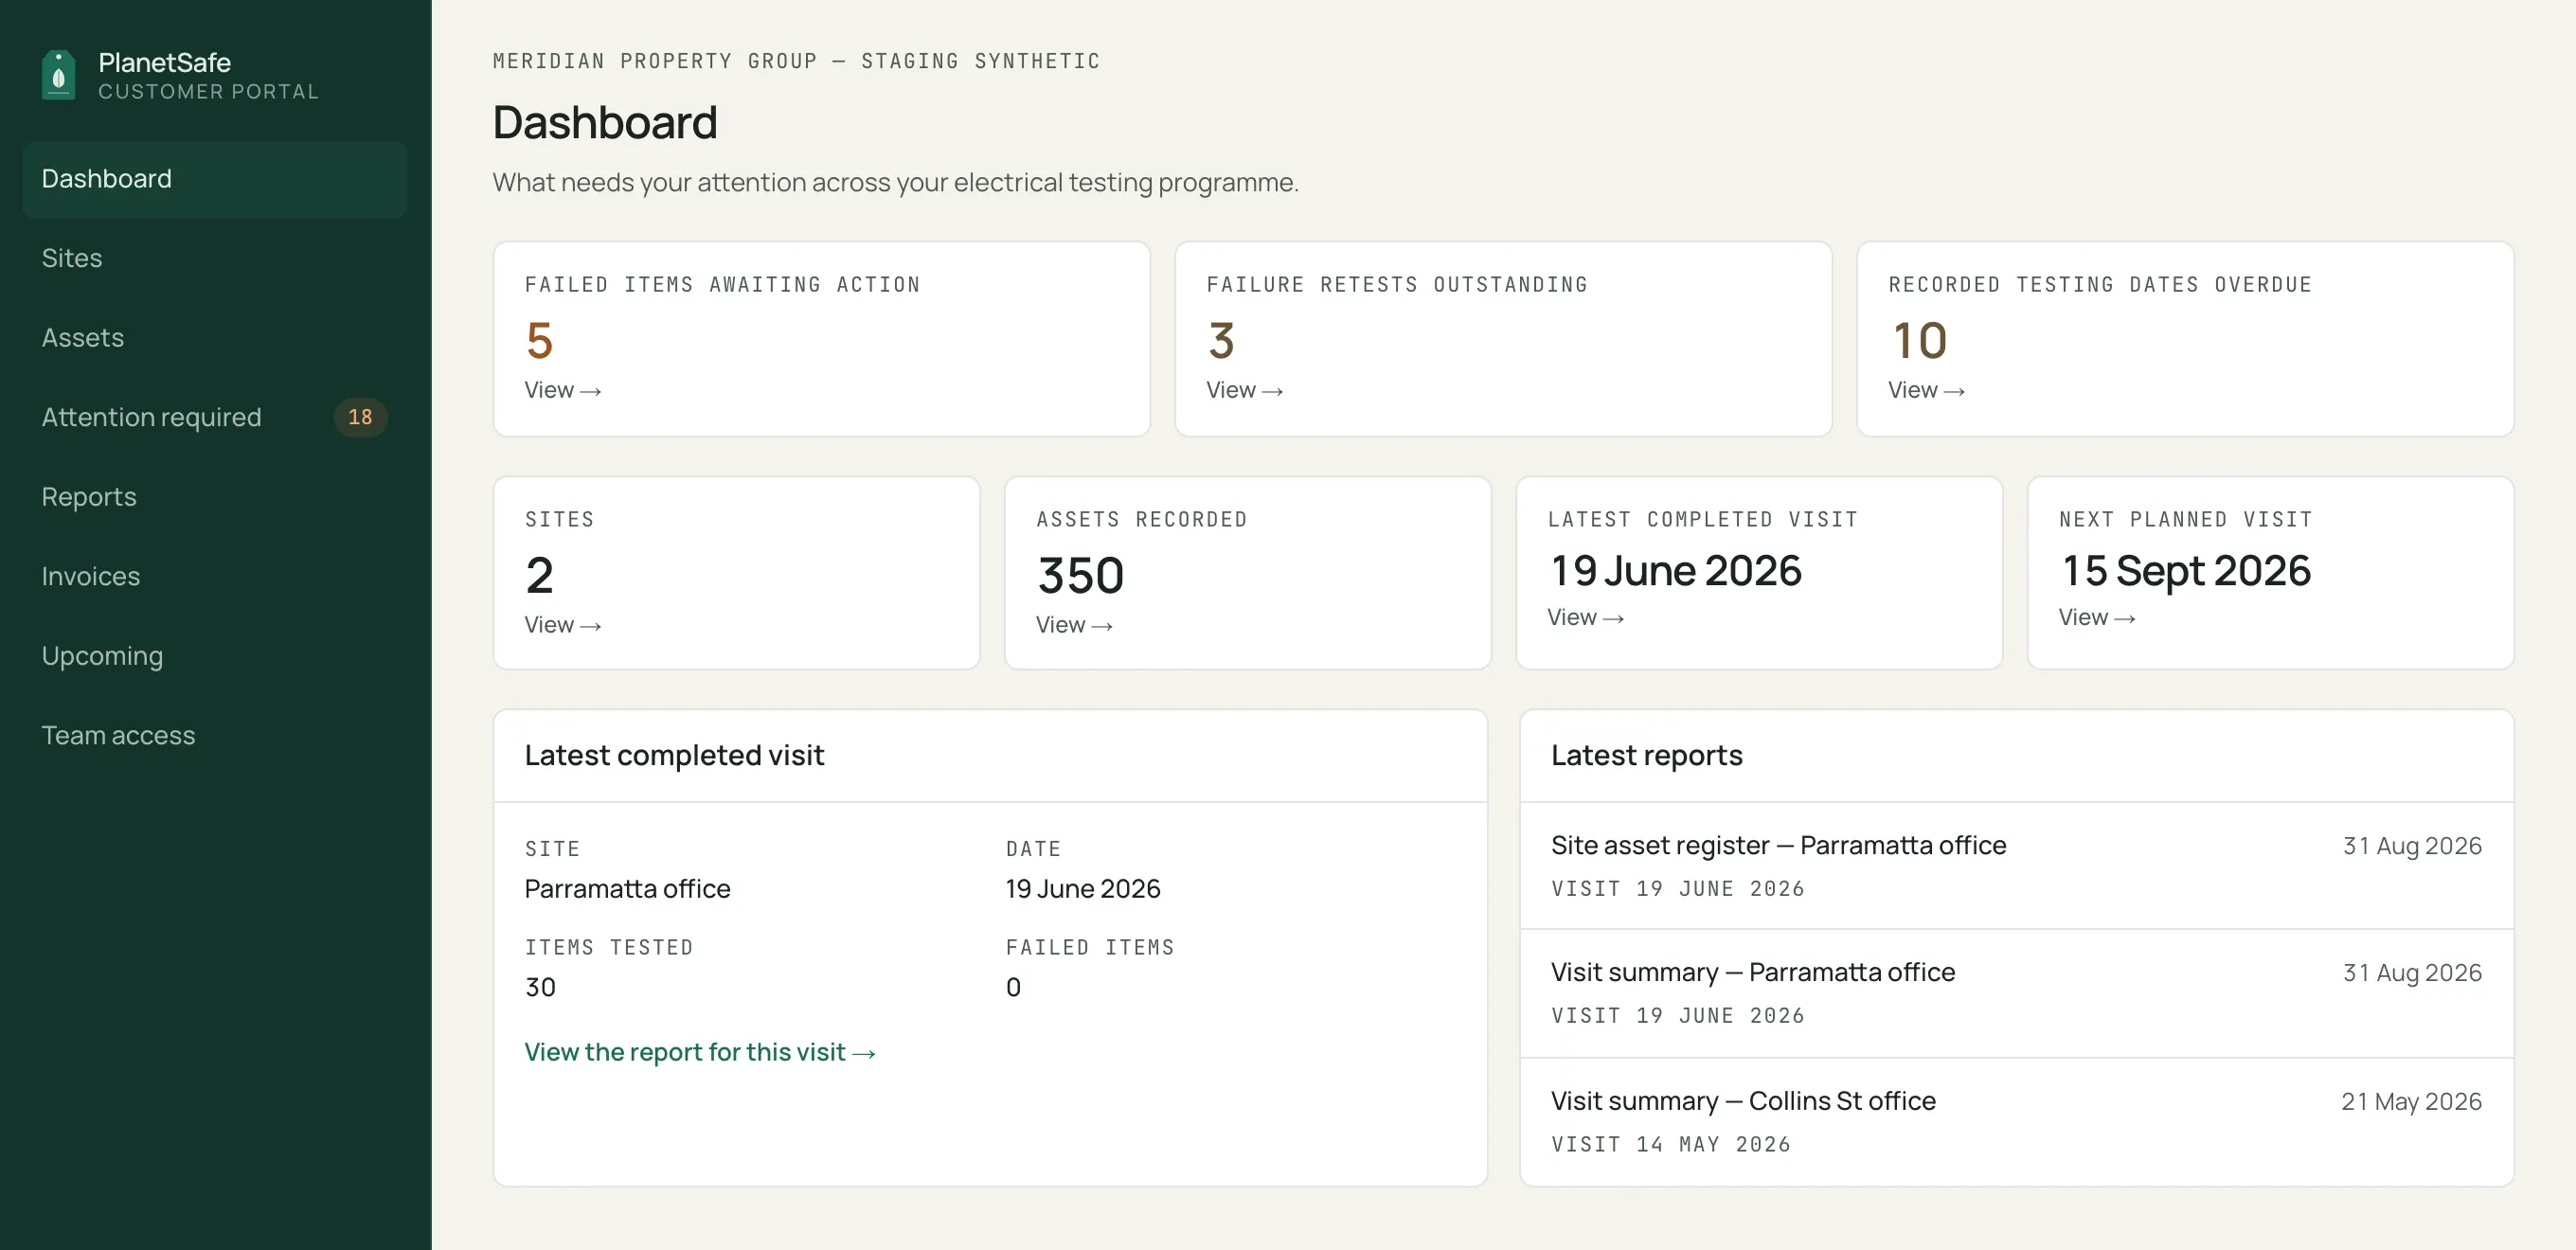Click the Items Tested value 30
Viewport: 2576px width, 1250px height.
pos(540,988)
